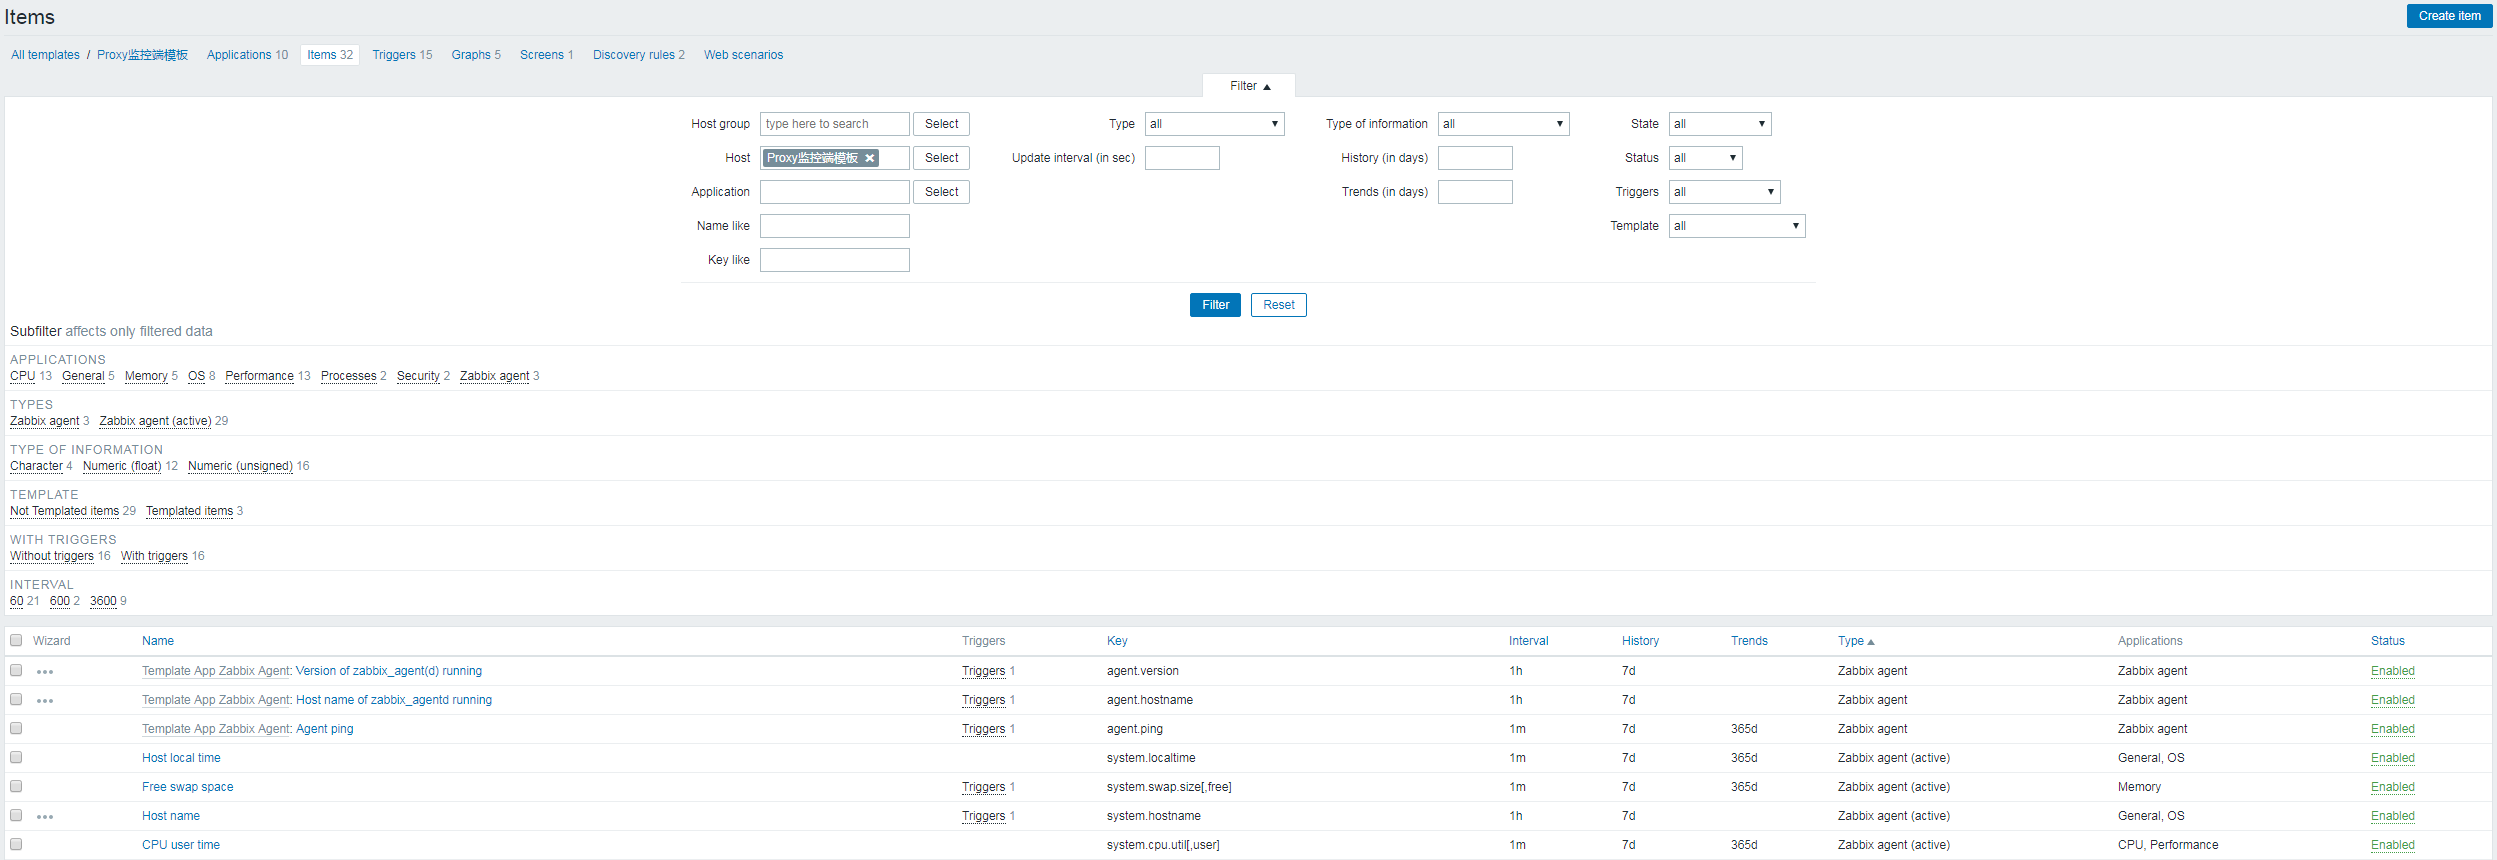Click Select next to Application field
The image size is (2497, 860).
[941, 192]
